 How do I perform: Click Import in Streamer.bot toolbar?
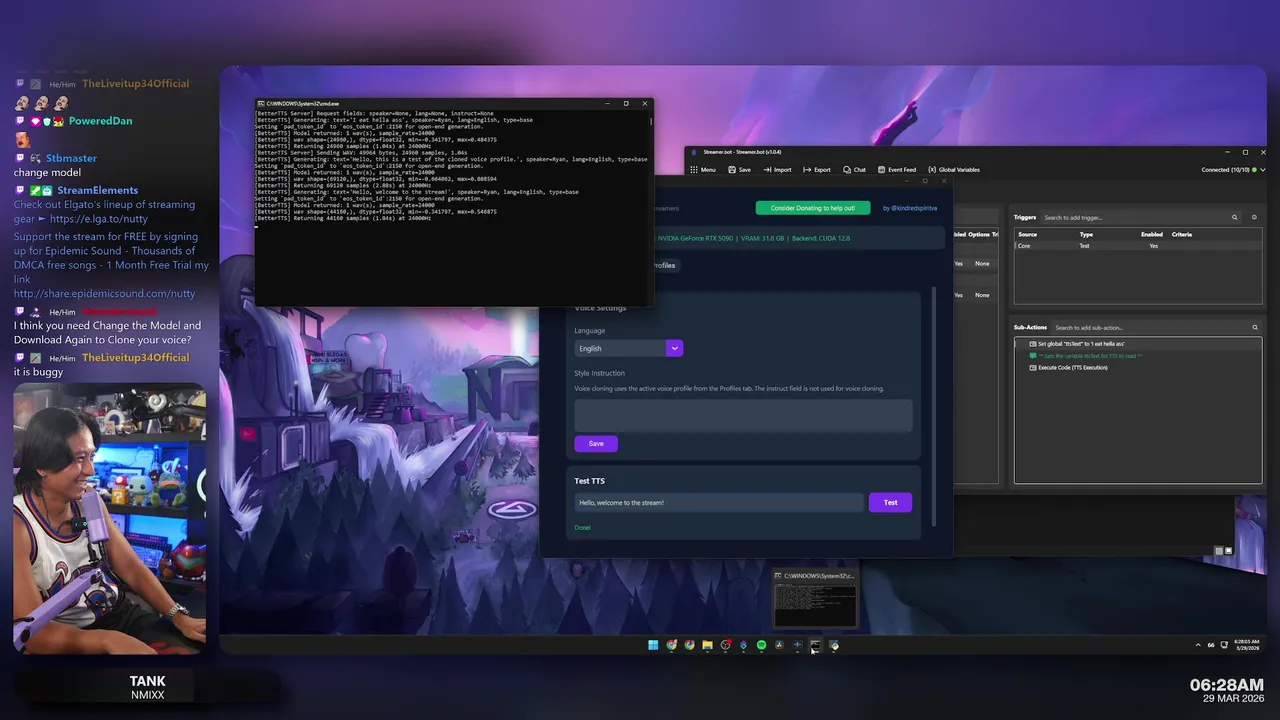tap(777, 170)
